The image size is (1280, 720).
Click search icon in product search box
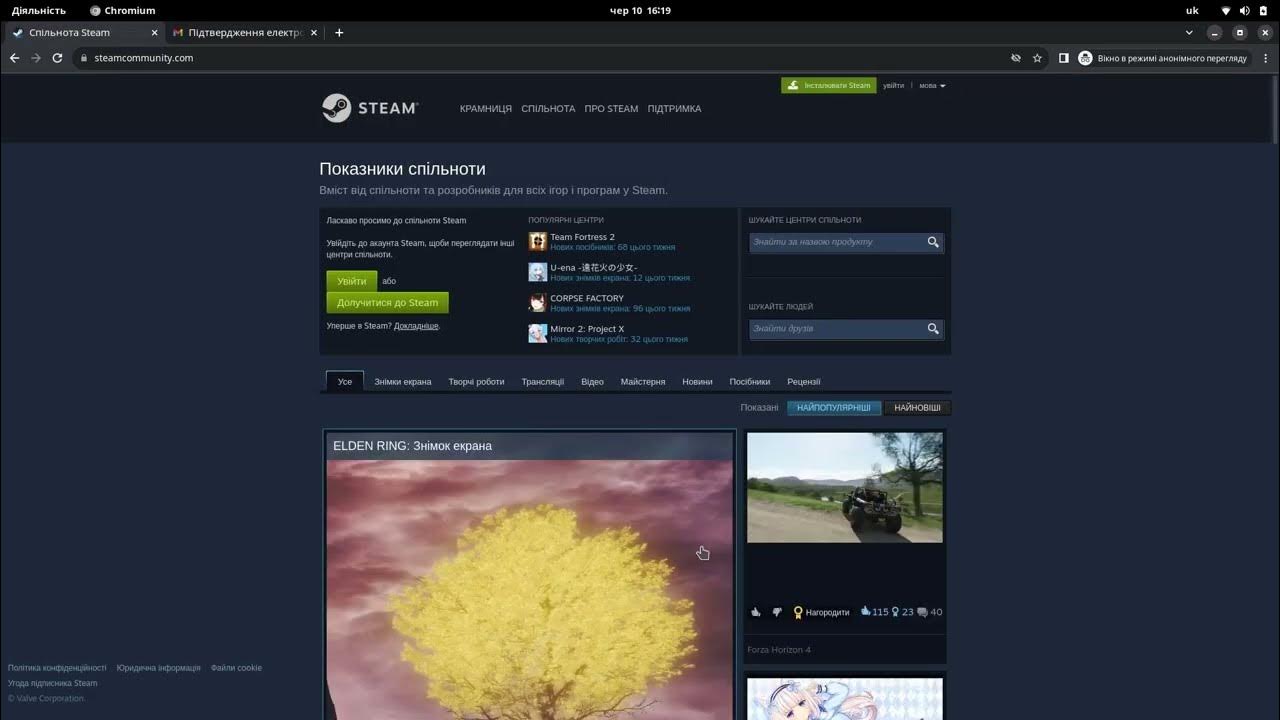933,242
